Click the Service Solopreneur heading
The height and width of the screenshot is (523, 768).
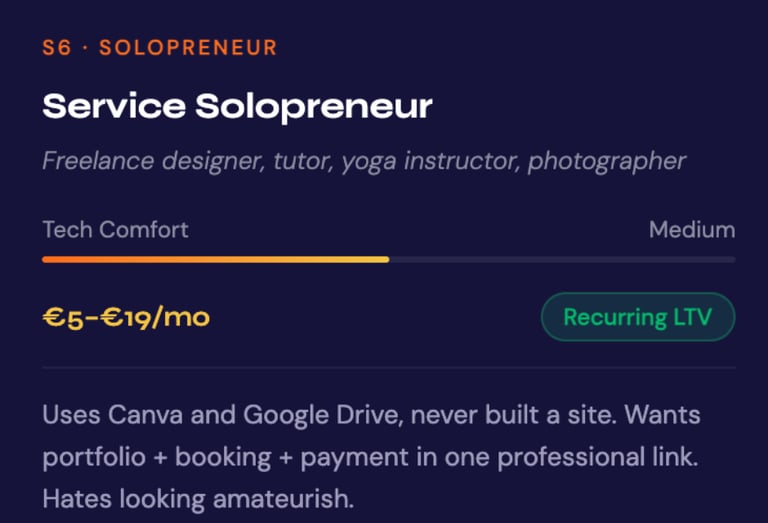pos(238,106)
